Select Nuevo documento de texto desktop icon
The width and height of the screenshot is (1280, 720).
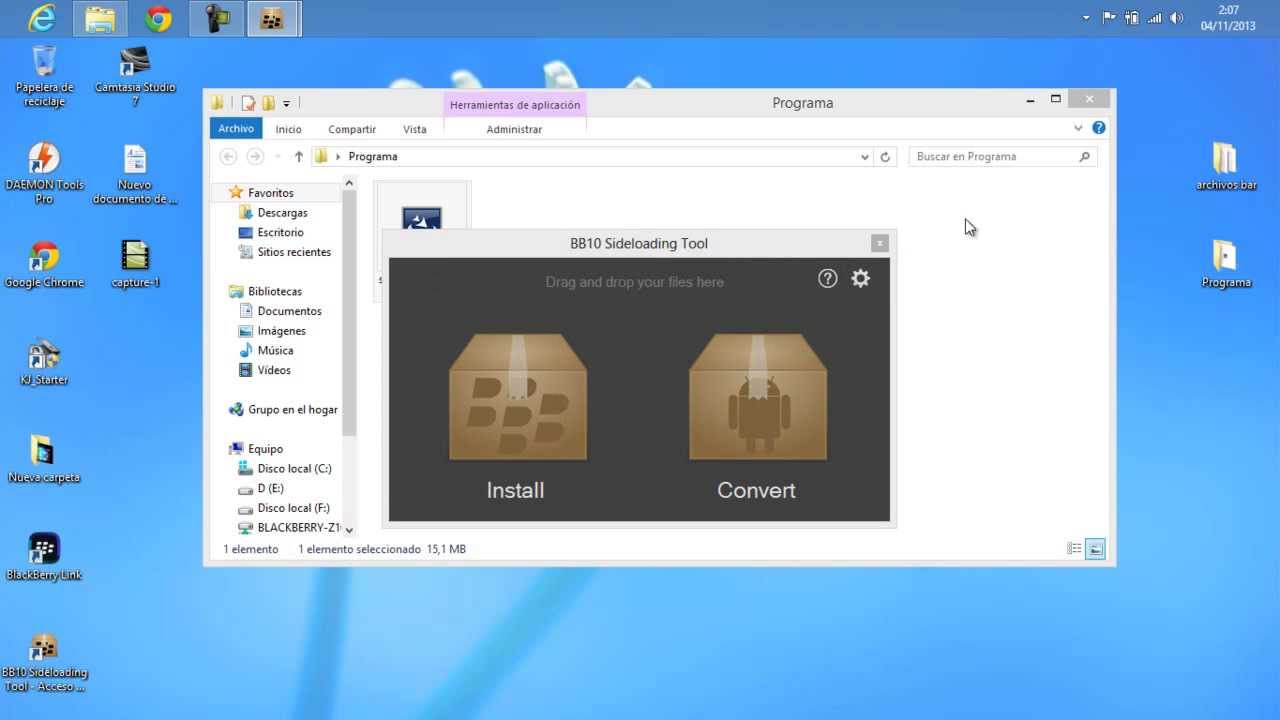tap(135, 173)
